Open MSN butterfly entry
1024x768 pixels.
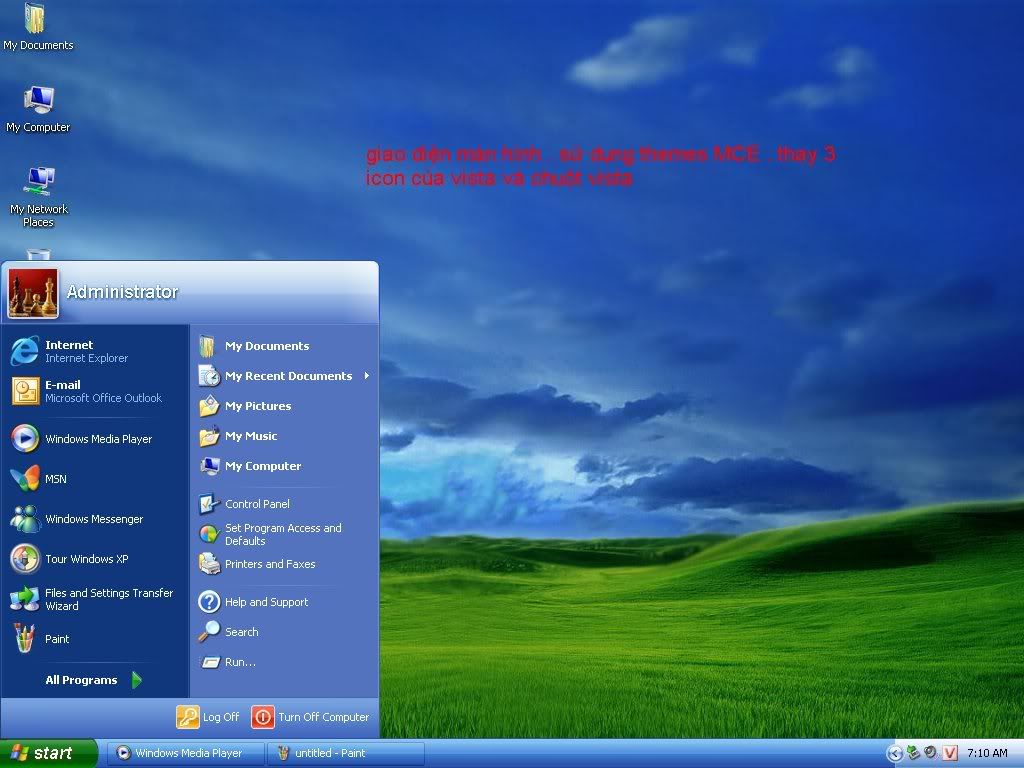coord(95,479)
